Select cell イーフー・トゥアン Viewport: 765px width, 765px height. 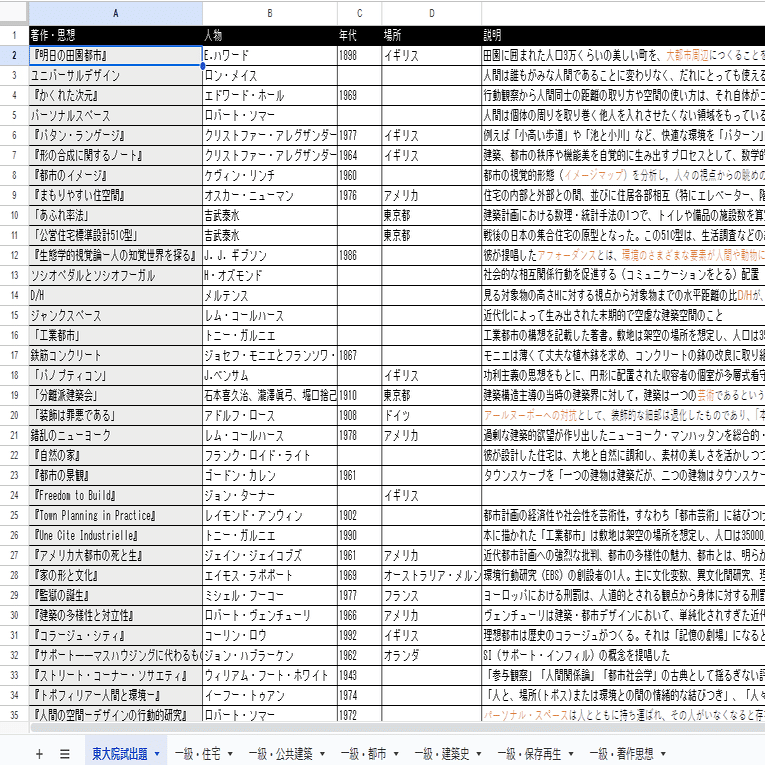pyautogui.click(x=270, y=696)
